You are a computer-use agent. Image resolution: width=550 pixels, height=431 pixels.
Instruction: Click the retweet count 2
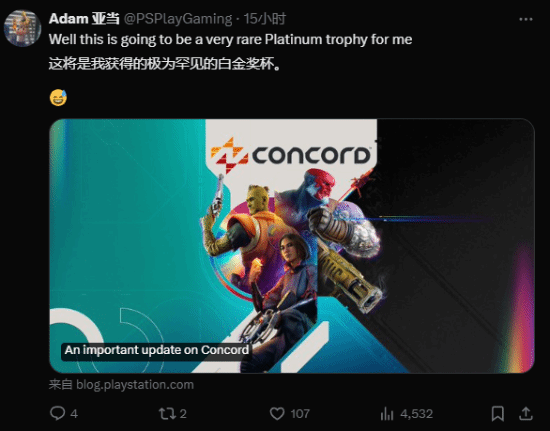pos(183,414)
